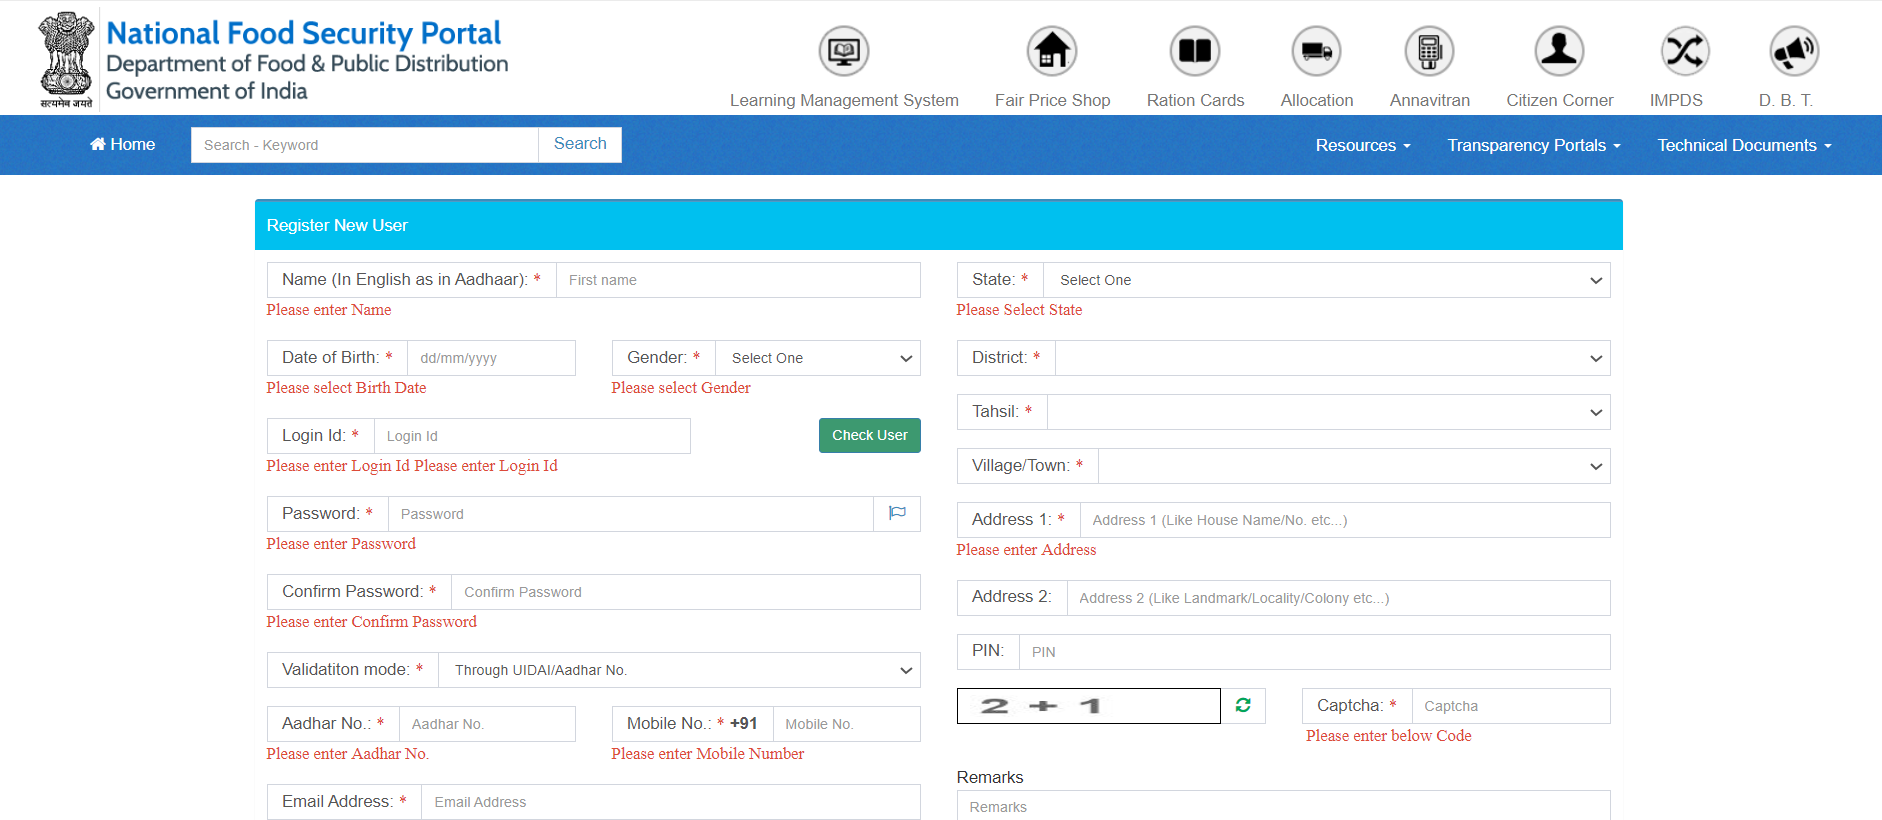The image size is (1882, 820).
Task: Click the Allocation truck icon
Action: click(x=1316, y=51)
